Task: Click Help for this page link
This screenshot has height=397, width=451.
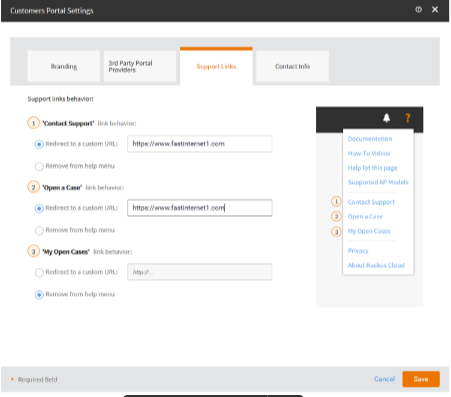Action: tap(372, 168)
